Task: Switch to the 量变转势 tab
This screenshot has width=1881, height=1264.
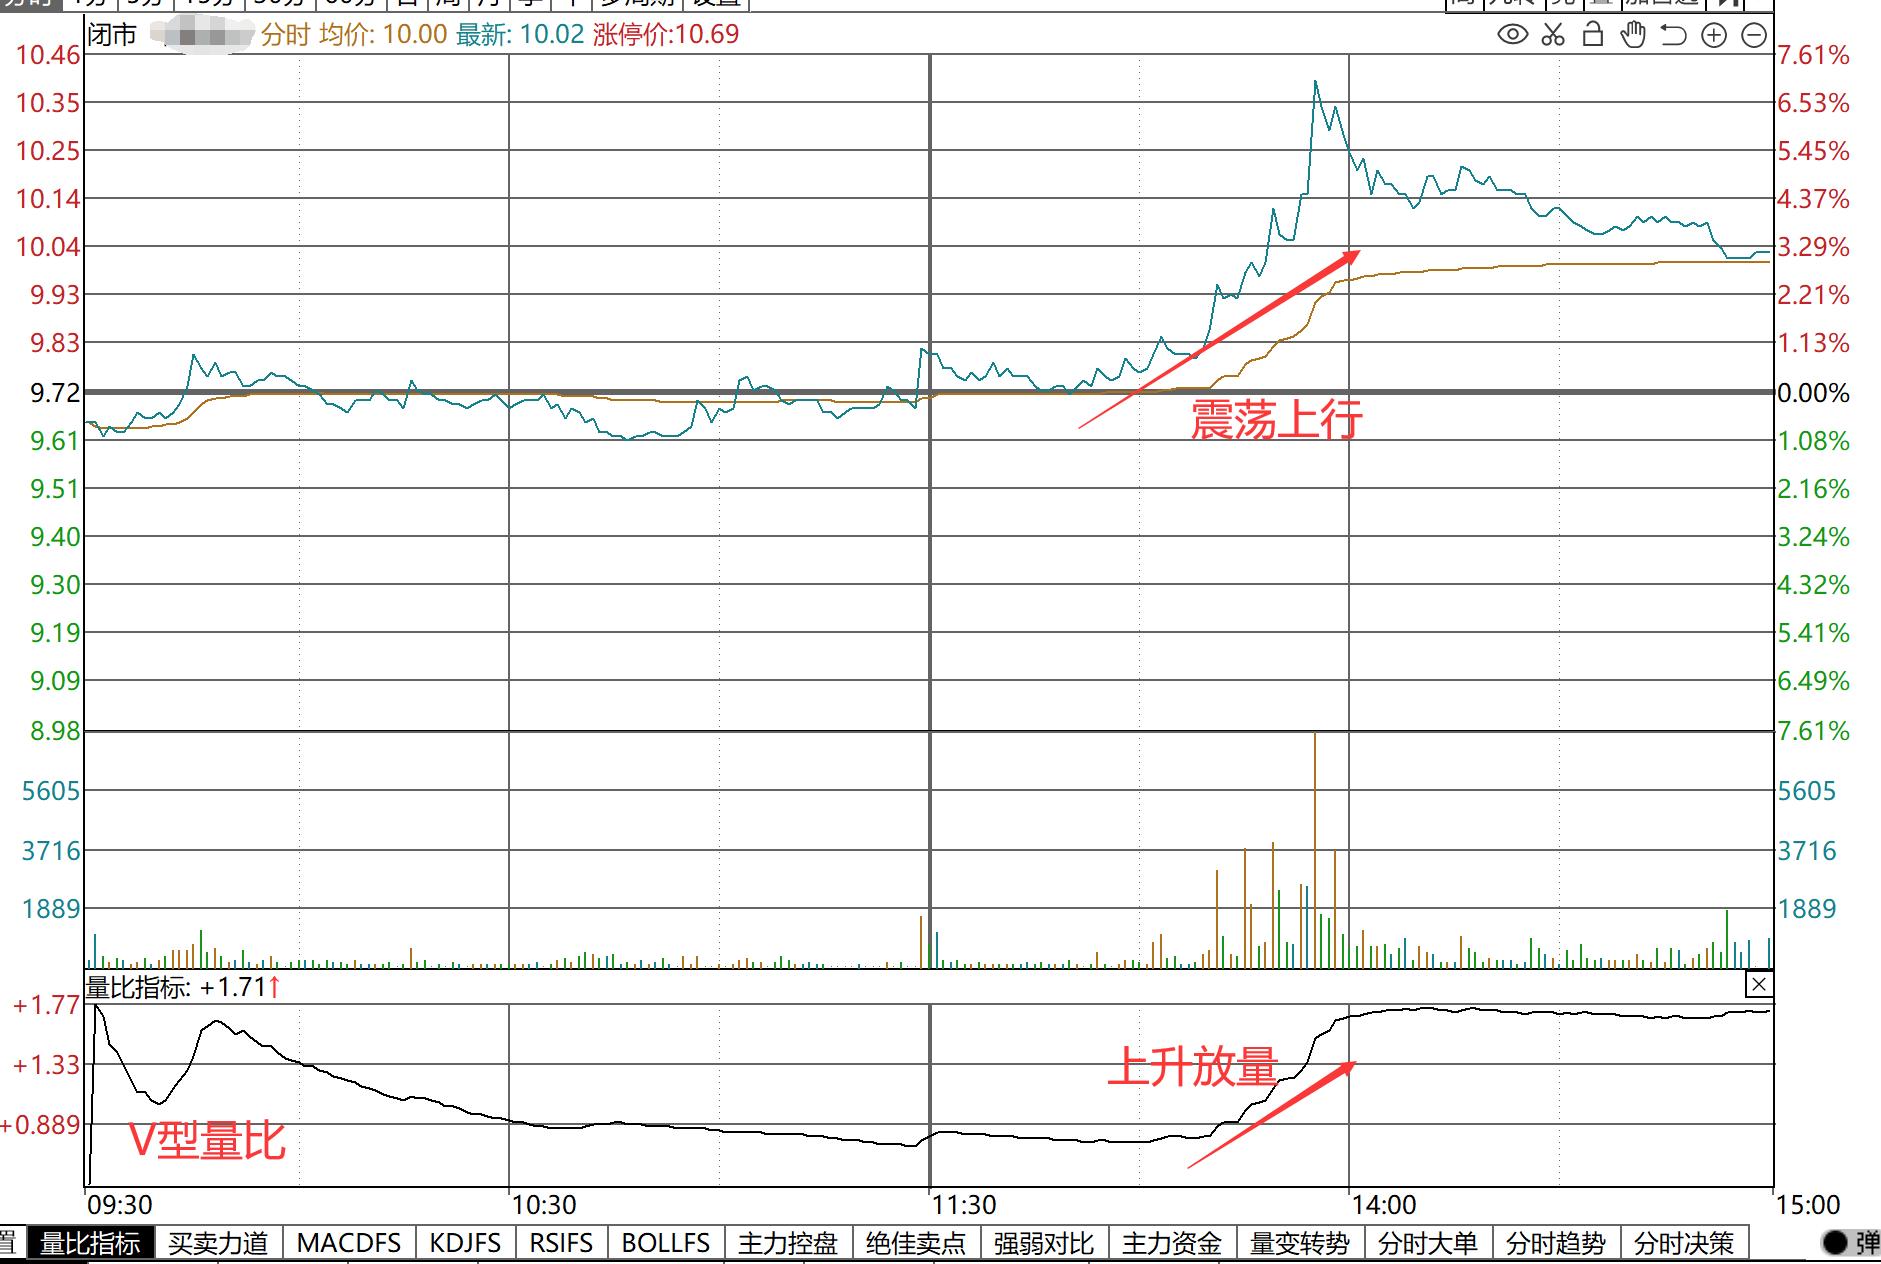Action: coord(1300,1243)
